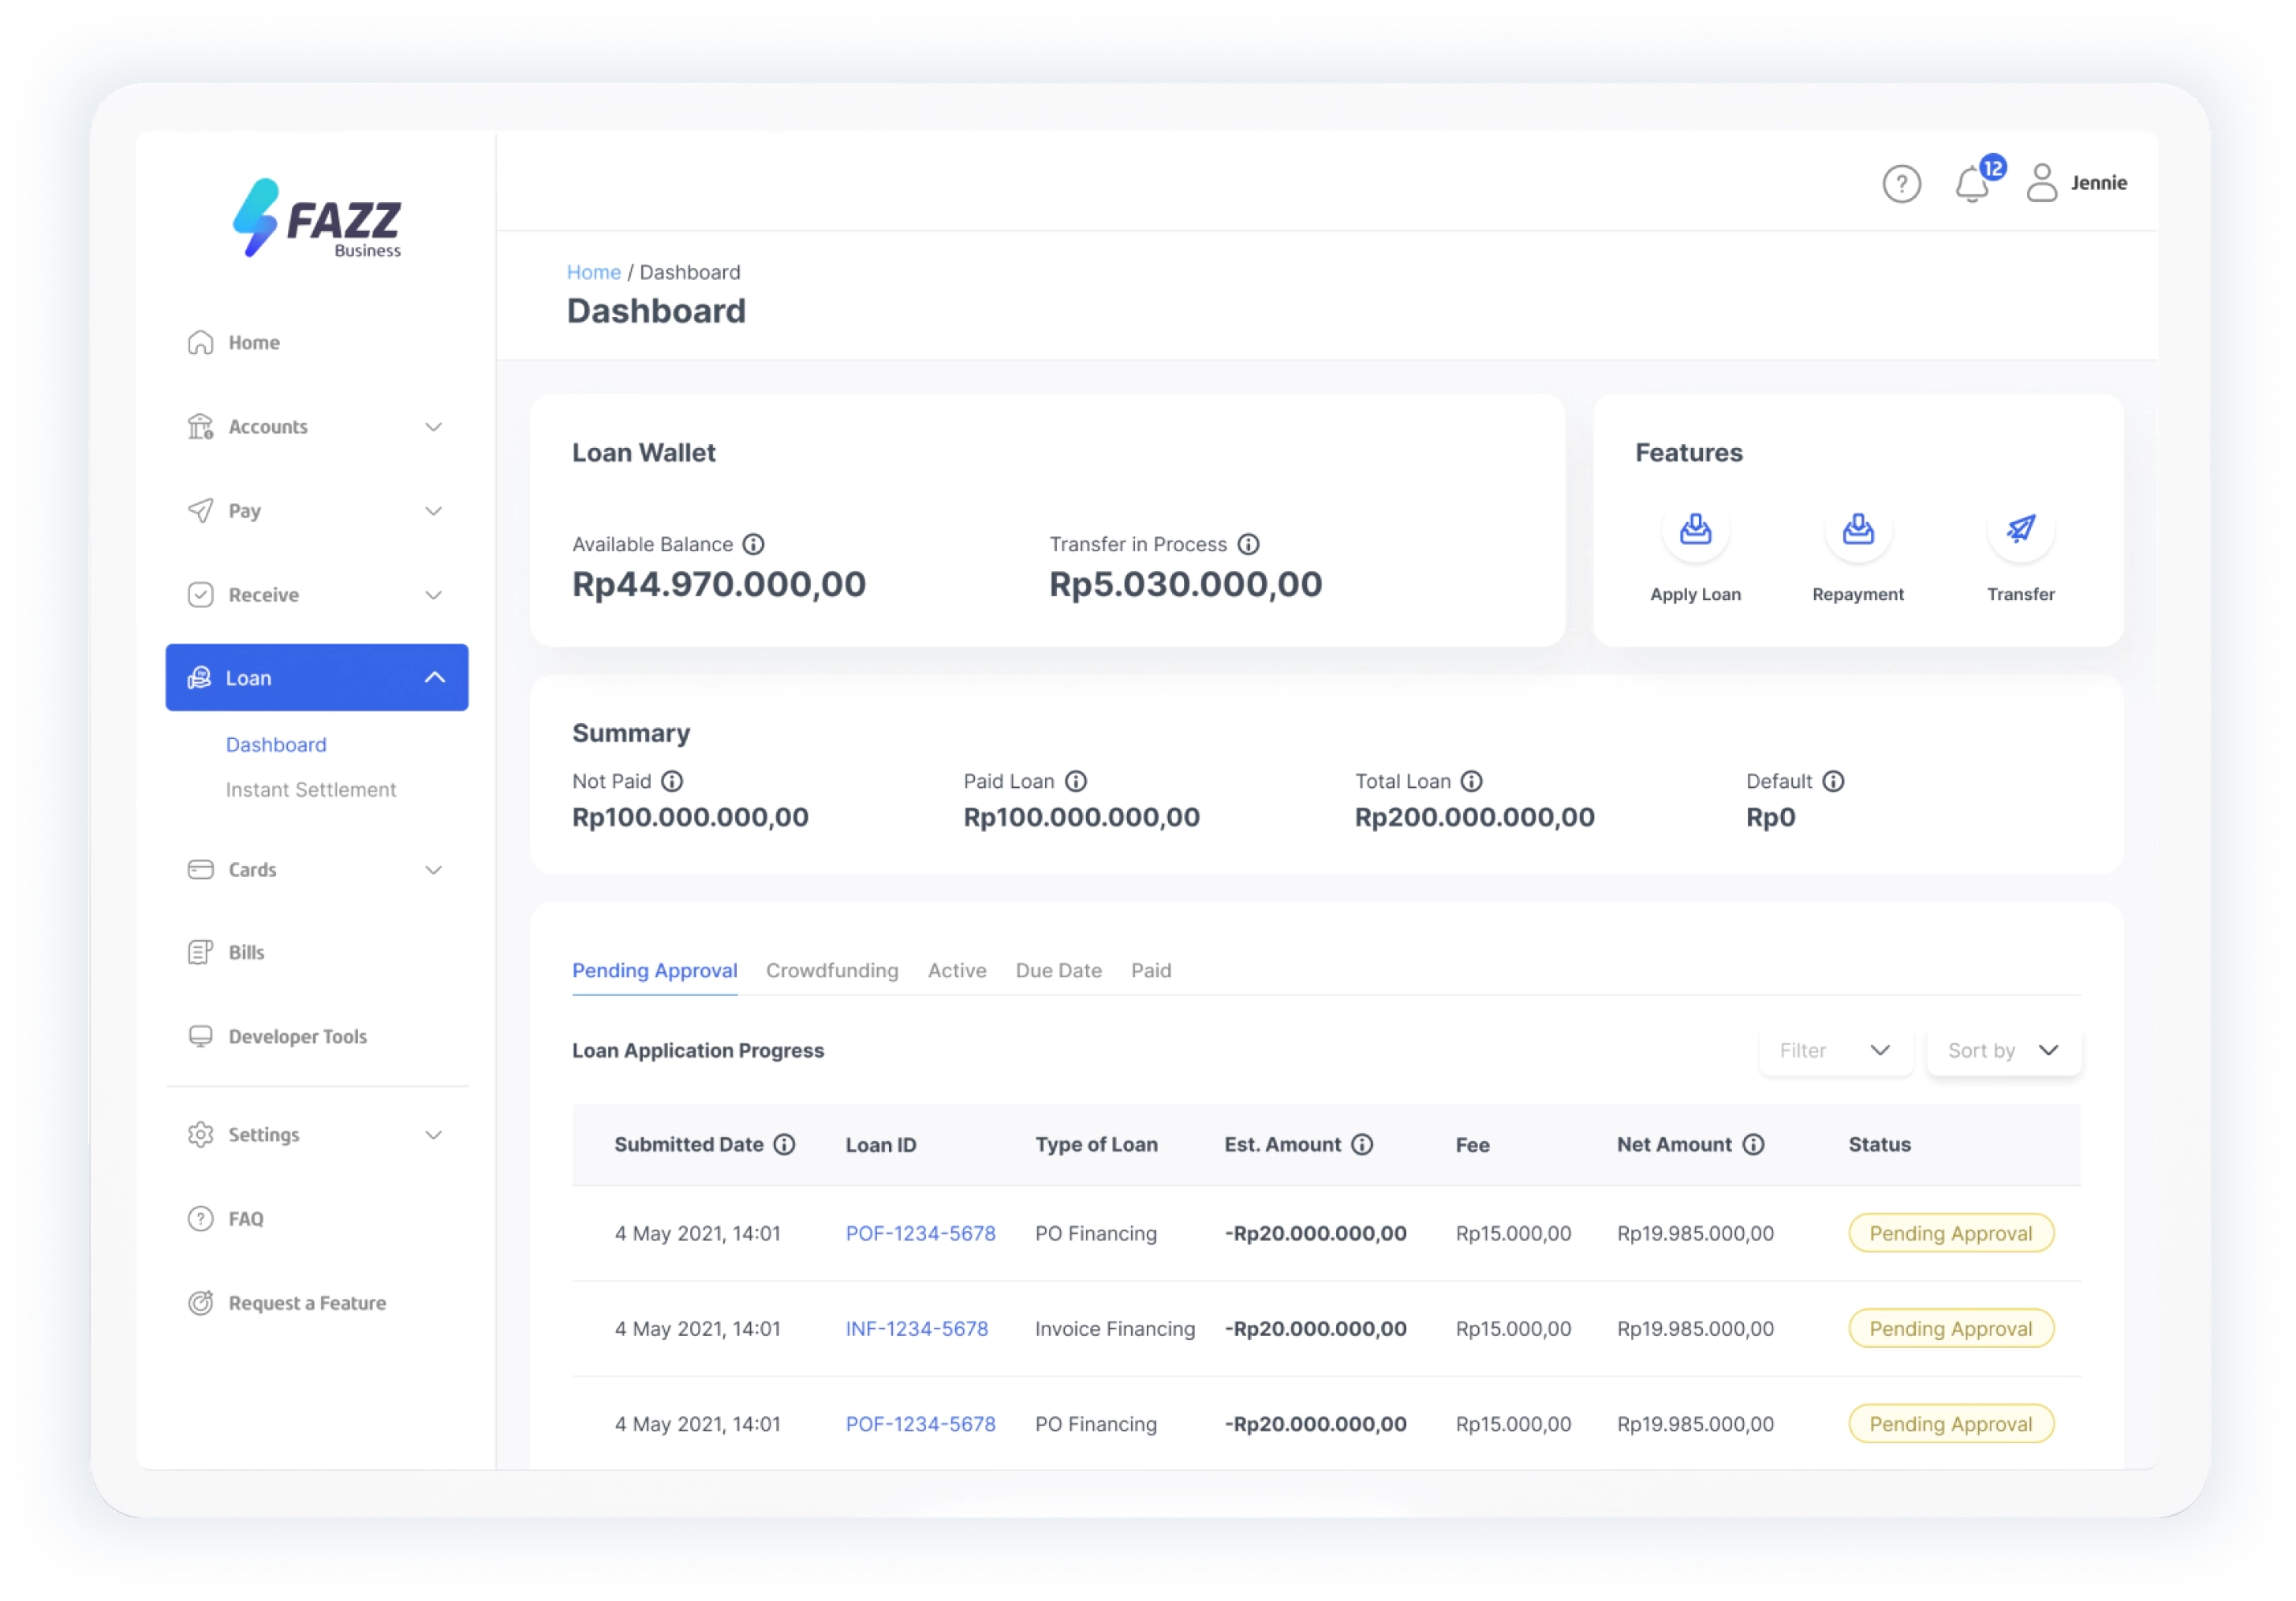Viewport: 2296px width, 1601px height.
Task: Click the Jennie user profile icon
Action: 2041,183
